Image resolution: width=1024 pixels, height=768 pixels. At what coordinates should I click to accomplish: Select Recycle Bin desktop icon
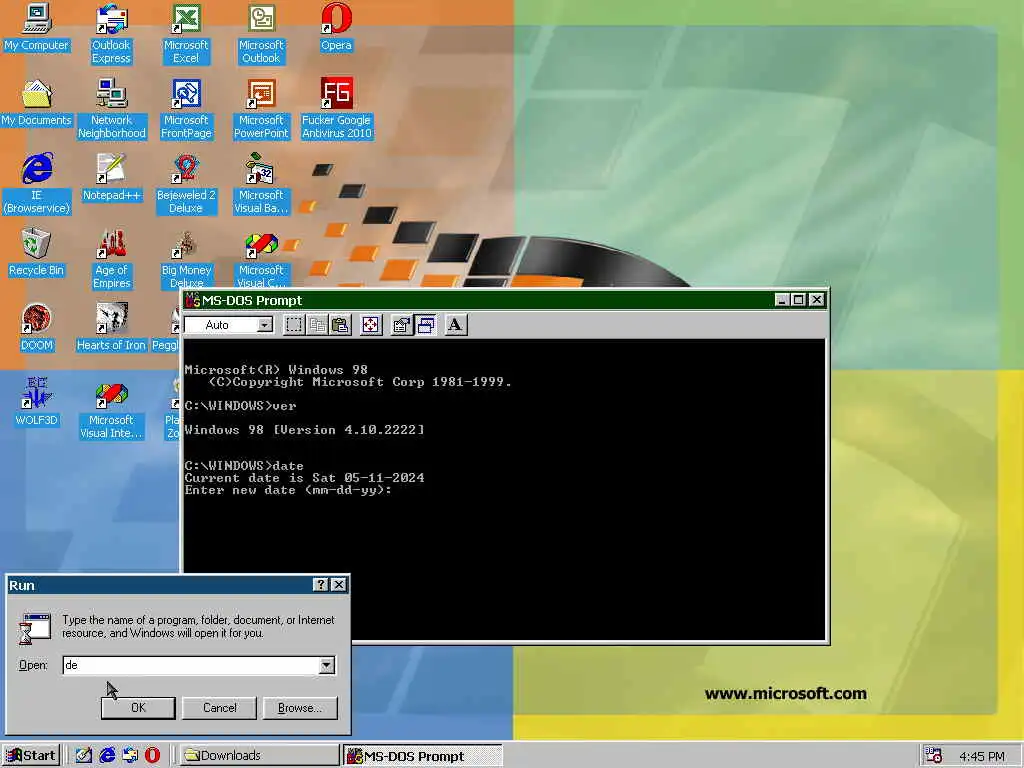tap(37, 253)
